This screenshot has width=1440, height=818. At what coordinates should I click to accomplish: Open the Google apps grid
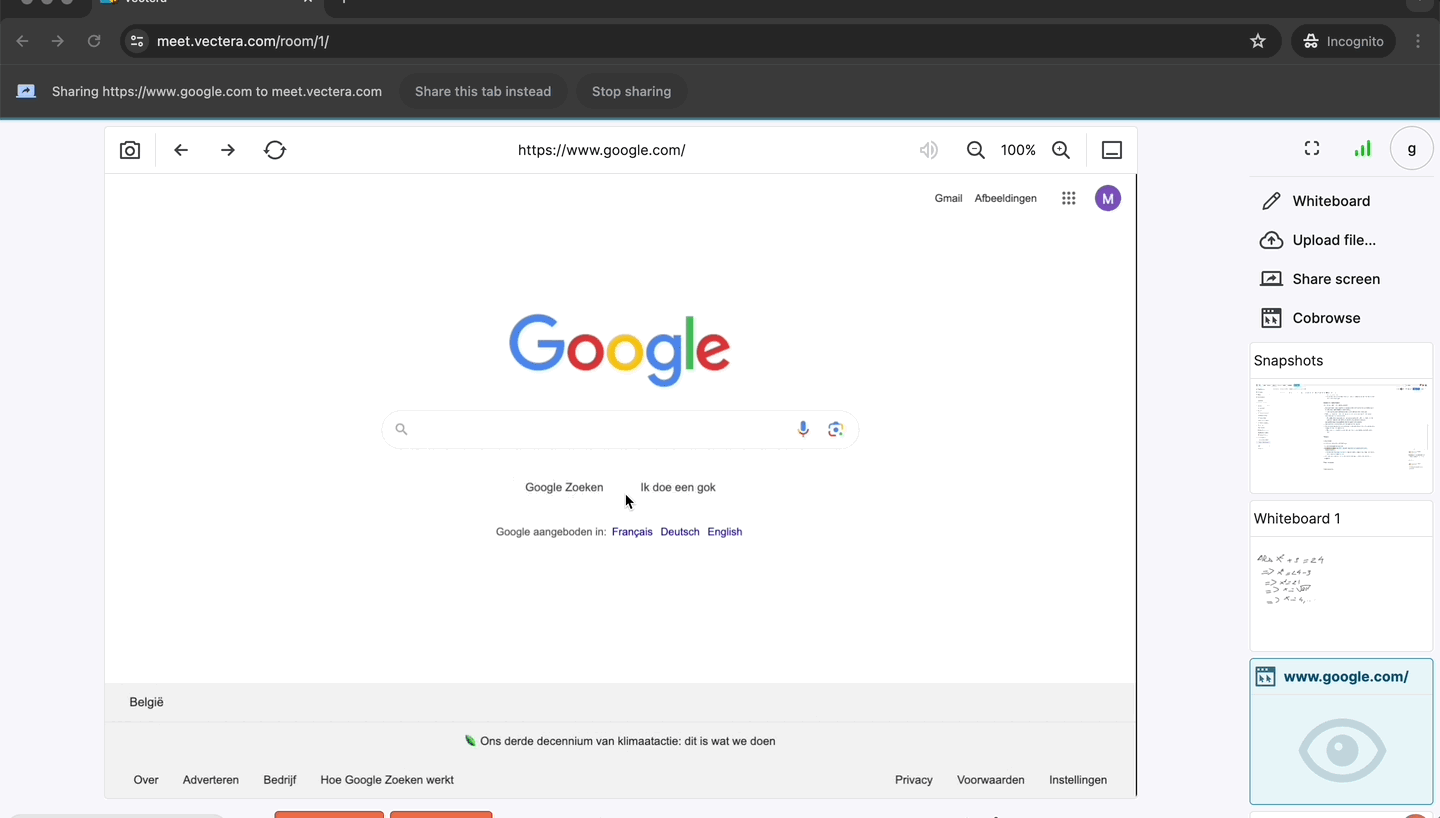(x=1068, y=198)
